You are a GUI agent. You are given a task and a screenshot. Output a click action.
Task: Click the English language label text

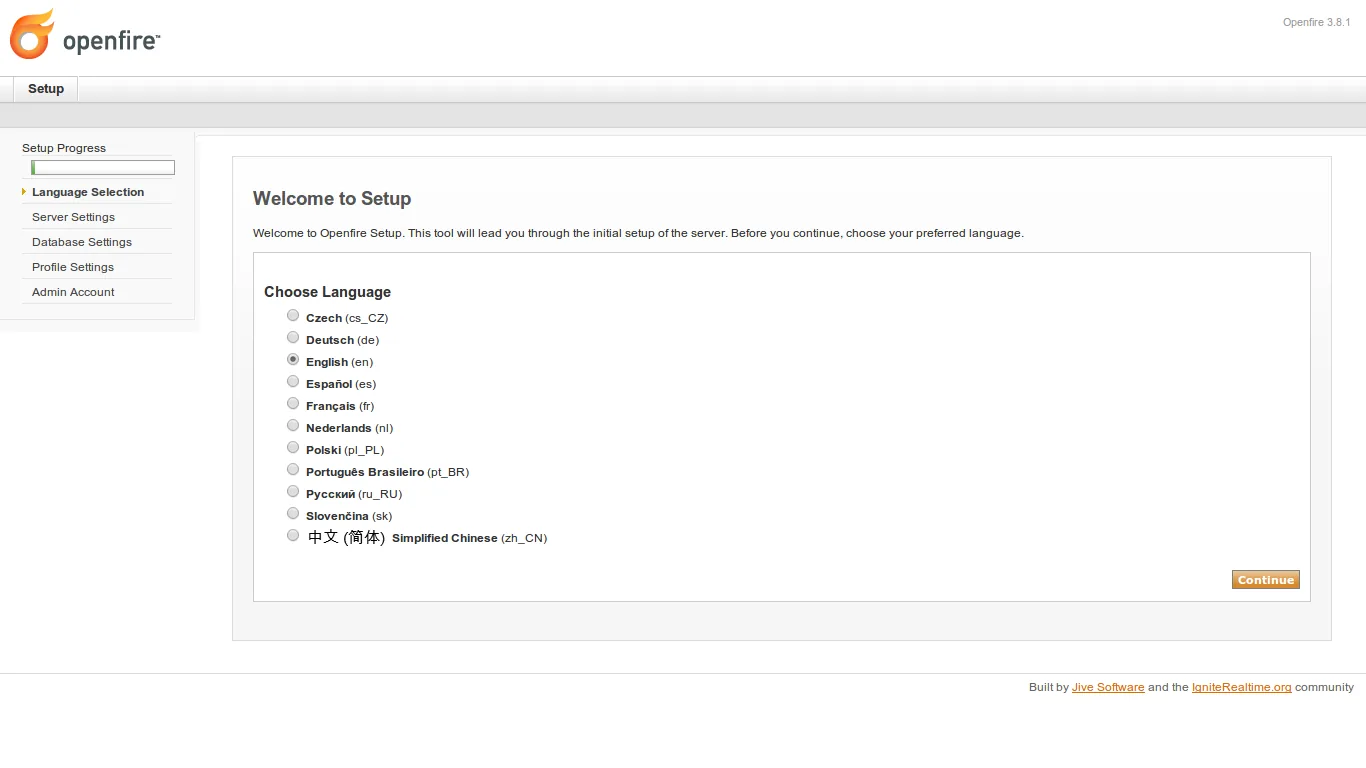click(339, 362)
